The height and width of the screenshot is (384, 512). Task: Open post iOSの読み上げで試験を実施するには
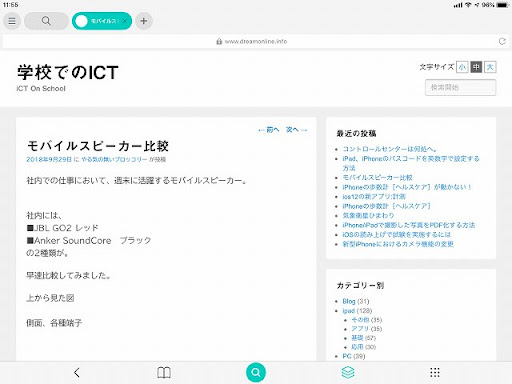396,235
